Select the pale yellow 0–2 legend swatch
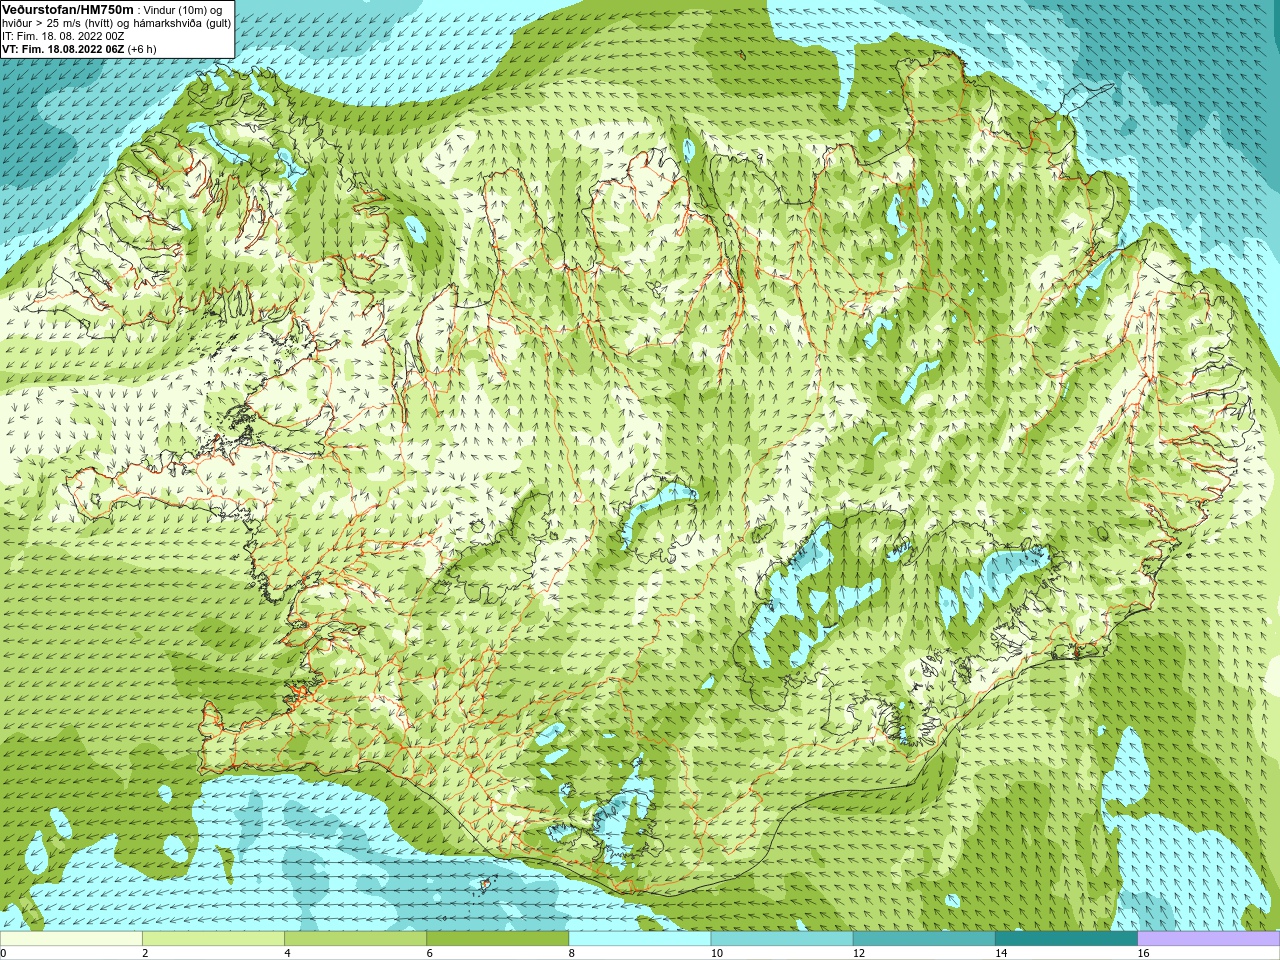 click(x=71, y=938)
